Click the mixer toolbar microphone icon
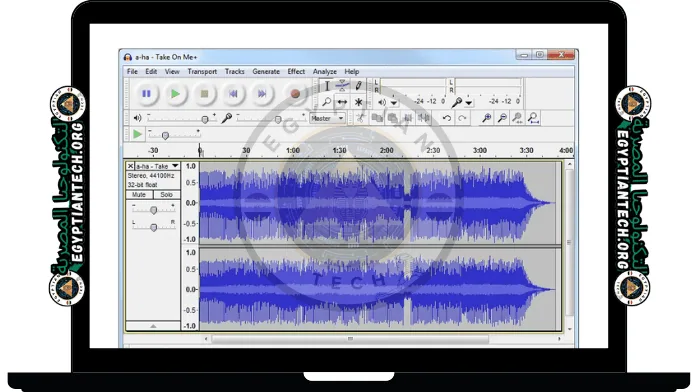 (227, 118)
